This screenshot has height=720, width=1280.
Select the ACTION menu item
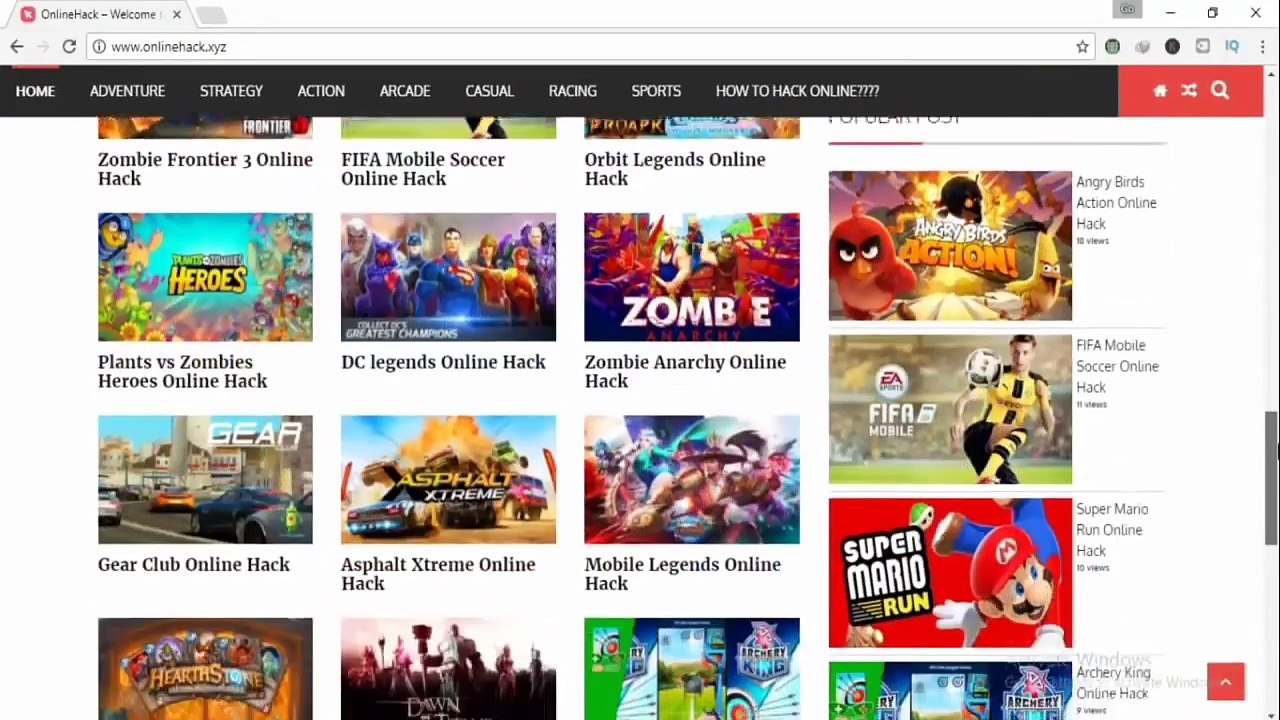(x=321, y=91)
